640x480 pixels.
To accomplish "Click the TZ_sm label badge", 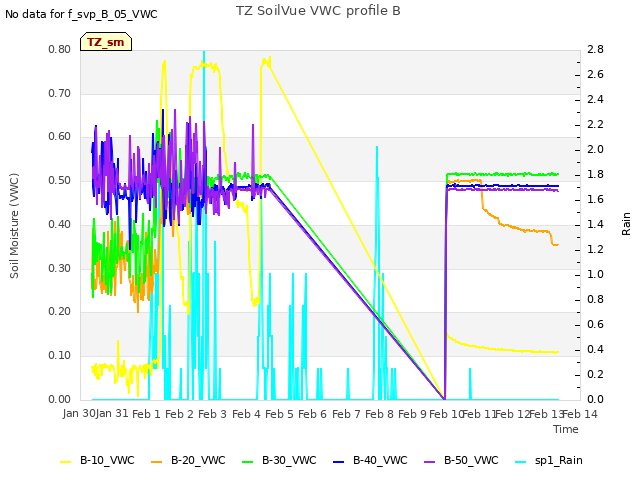I will [x=106, y=42].
